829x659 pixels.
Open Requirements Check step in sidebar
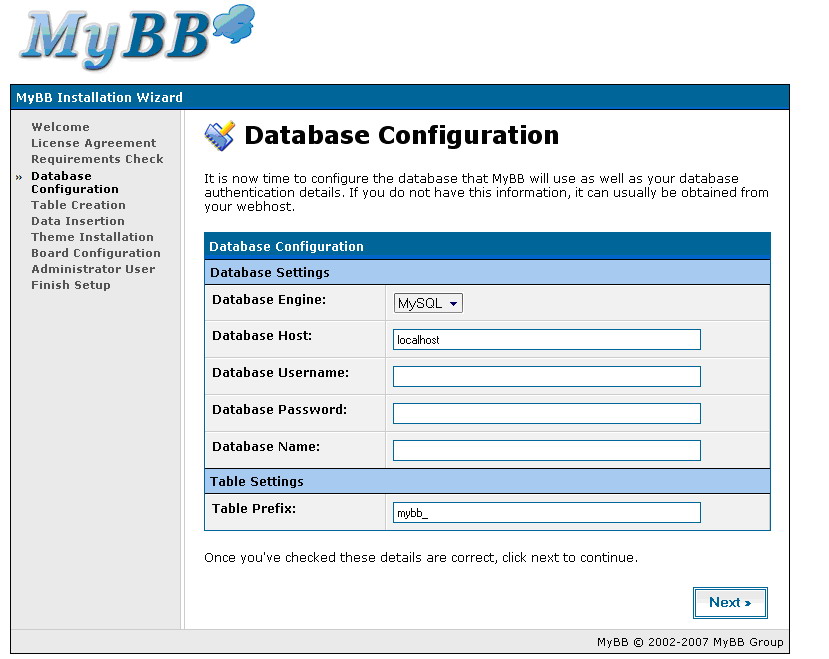[97, 159]
